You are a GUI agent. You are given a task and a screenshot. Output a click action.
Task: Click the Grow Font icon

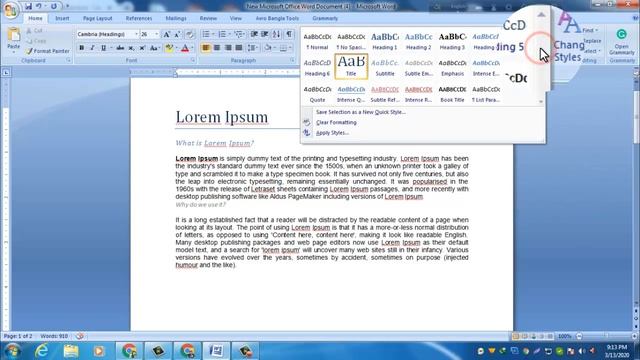[x=167, y=34]
